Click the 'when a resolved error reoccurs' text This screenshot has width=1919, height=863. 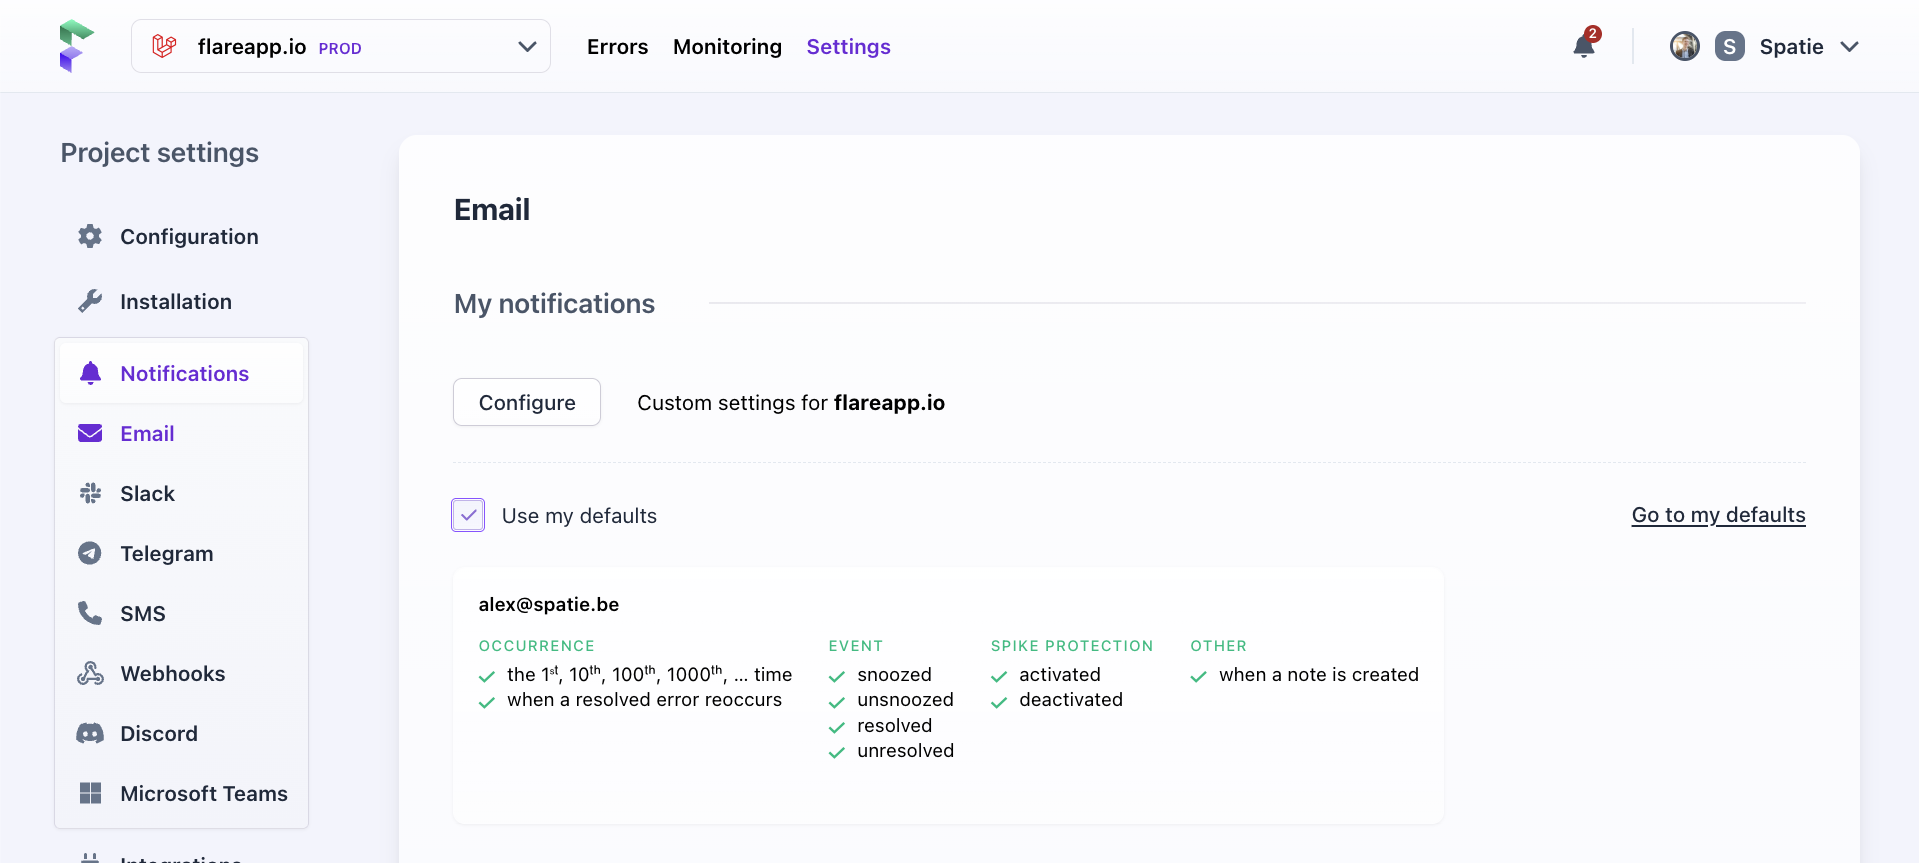tap(644, 700)
